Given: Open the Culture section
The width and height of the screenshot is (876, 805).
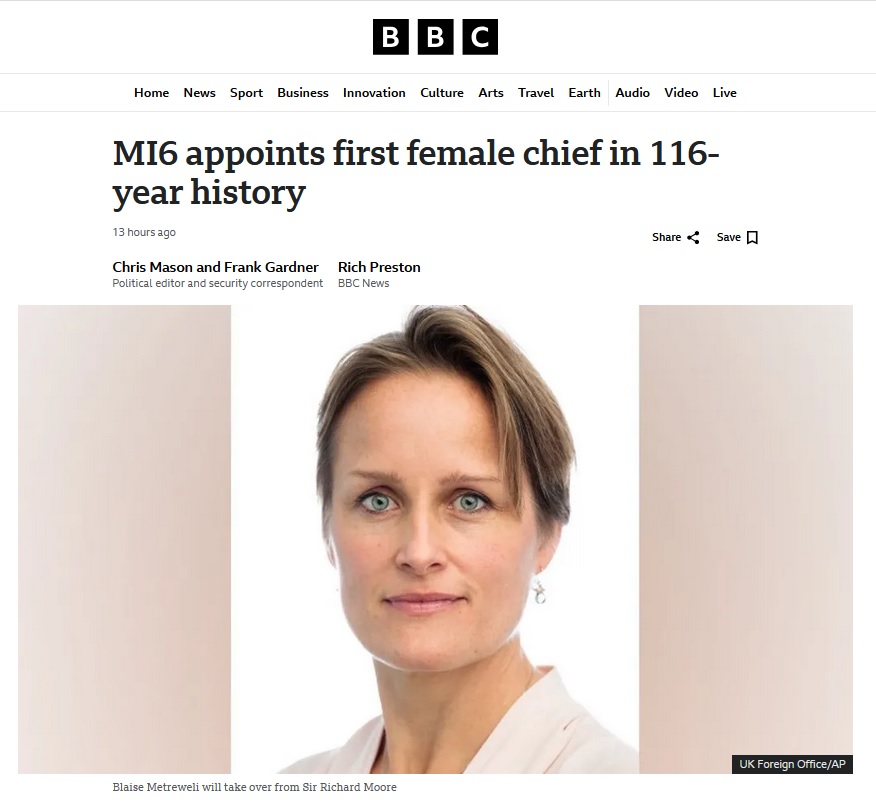Looking at the screenshot, I should pos(442,93).
